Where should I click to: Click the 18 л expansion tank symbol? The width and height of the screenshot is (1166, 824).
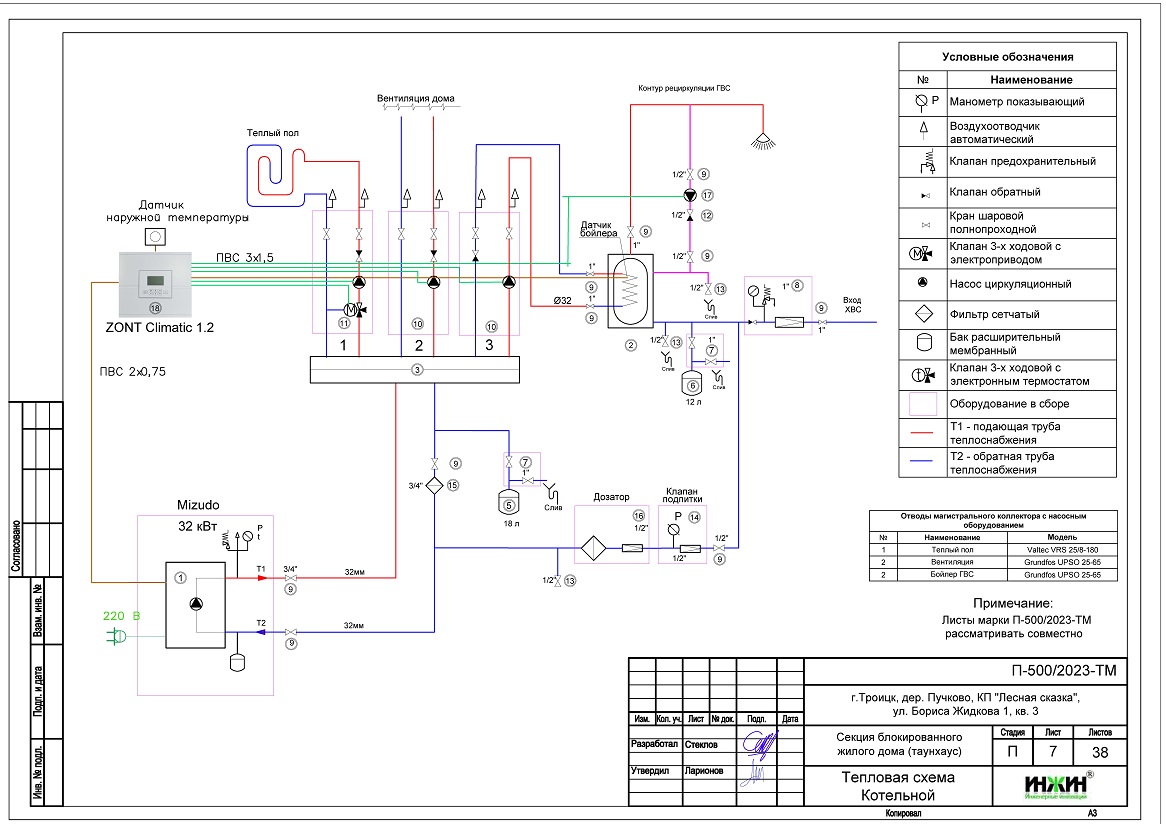pos(509,494)
